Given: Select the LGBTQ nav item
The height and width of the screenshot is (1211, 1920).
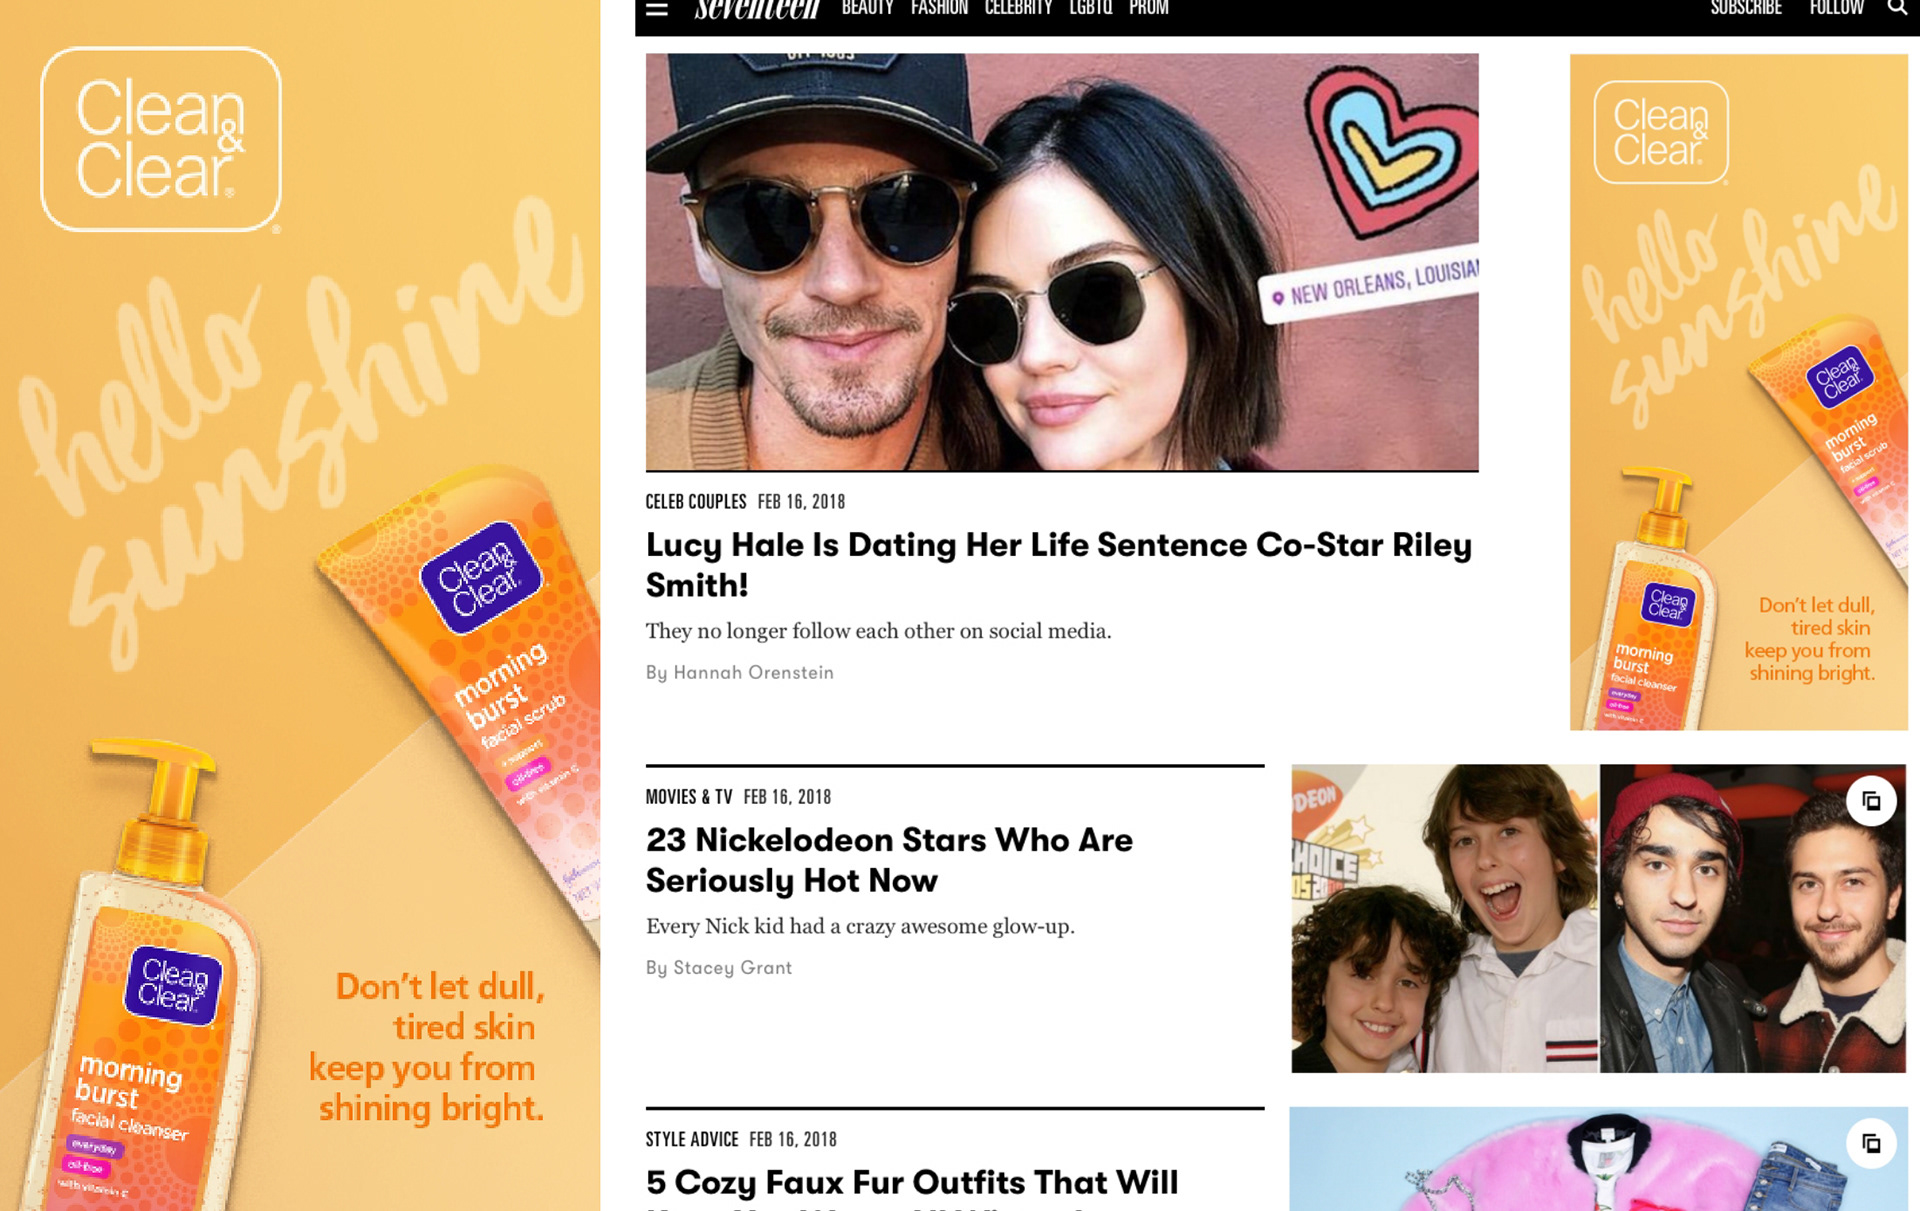Looking at the screenshot, I should click(1090, 8).
